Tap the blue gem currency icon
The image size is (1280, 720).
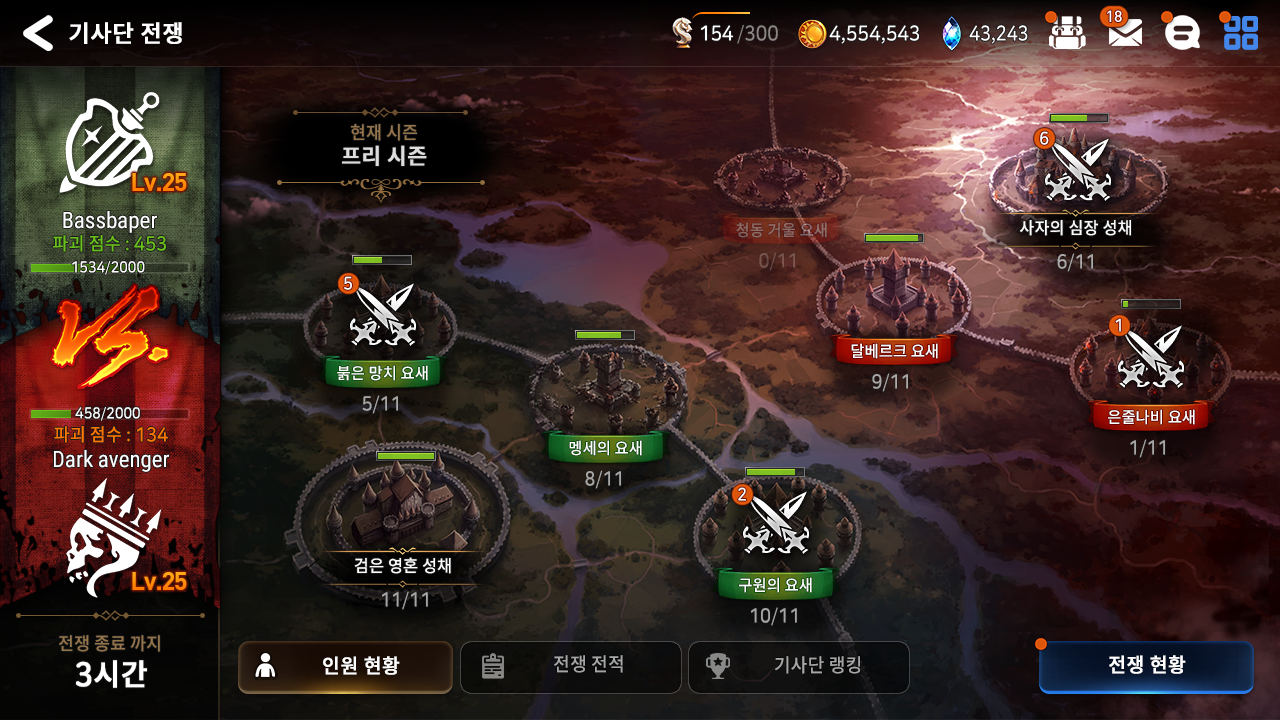point(951,34)
